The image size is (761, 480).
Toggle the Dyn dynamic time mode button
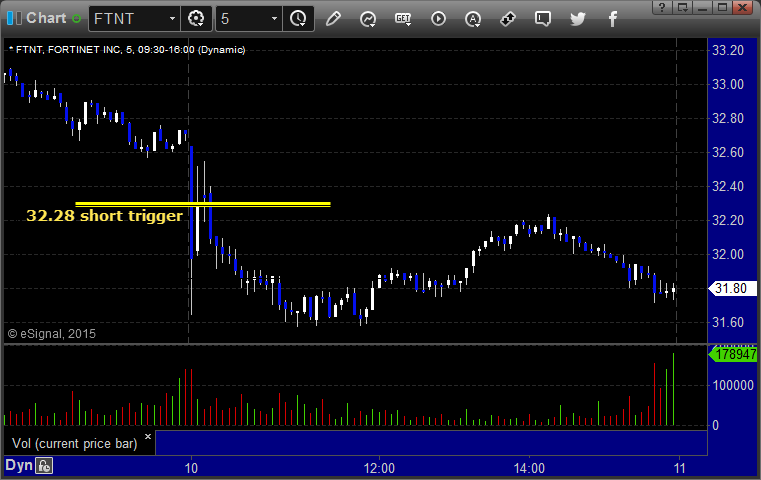(19, 465)
